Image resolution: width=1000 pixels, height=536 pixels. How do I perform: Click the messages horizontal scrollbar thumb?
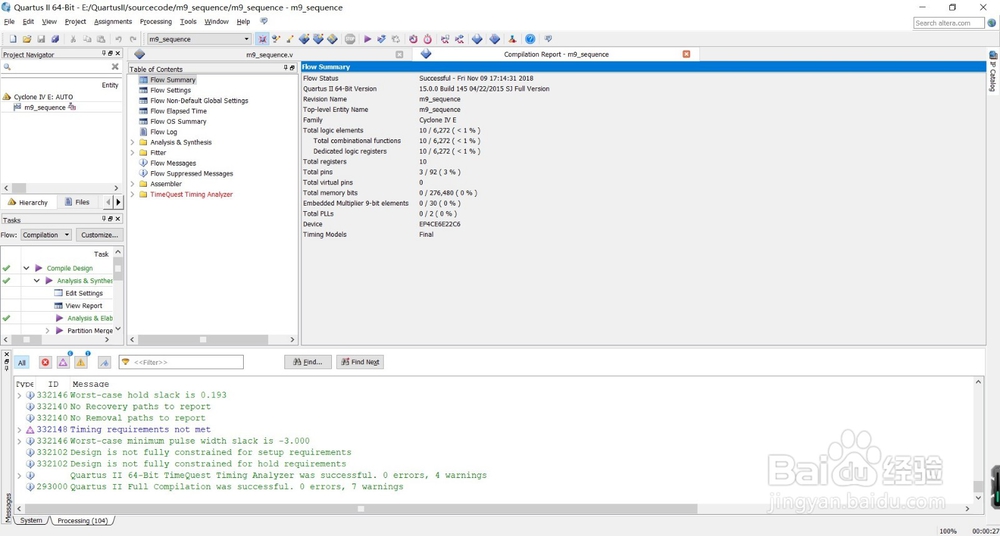360,509
